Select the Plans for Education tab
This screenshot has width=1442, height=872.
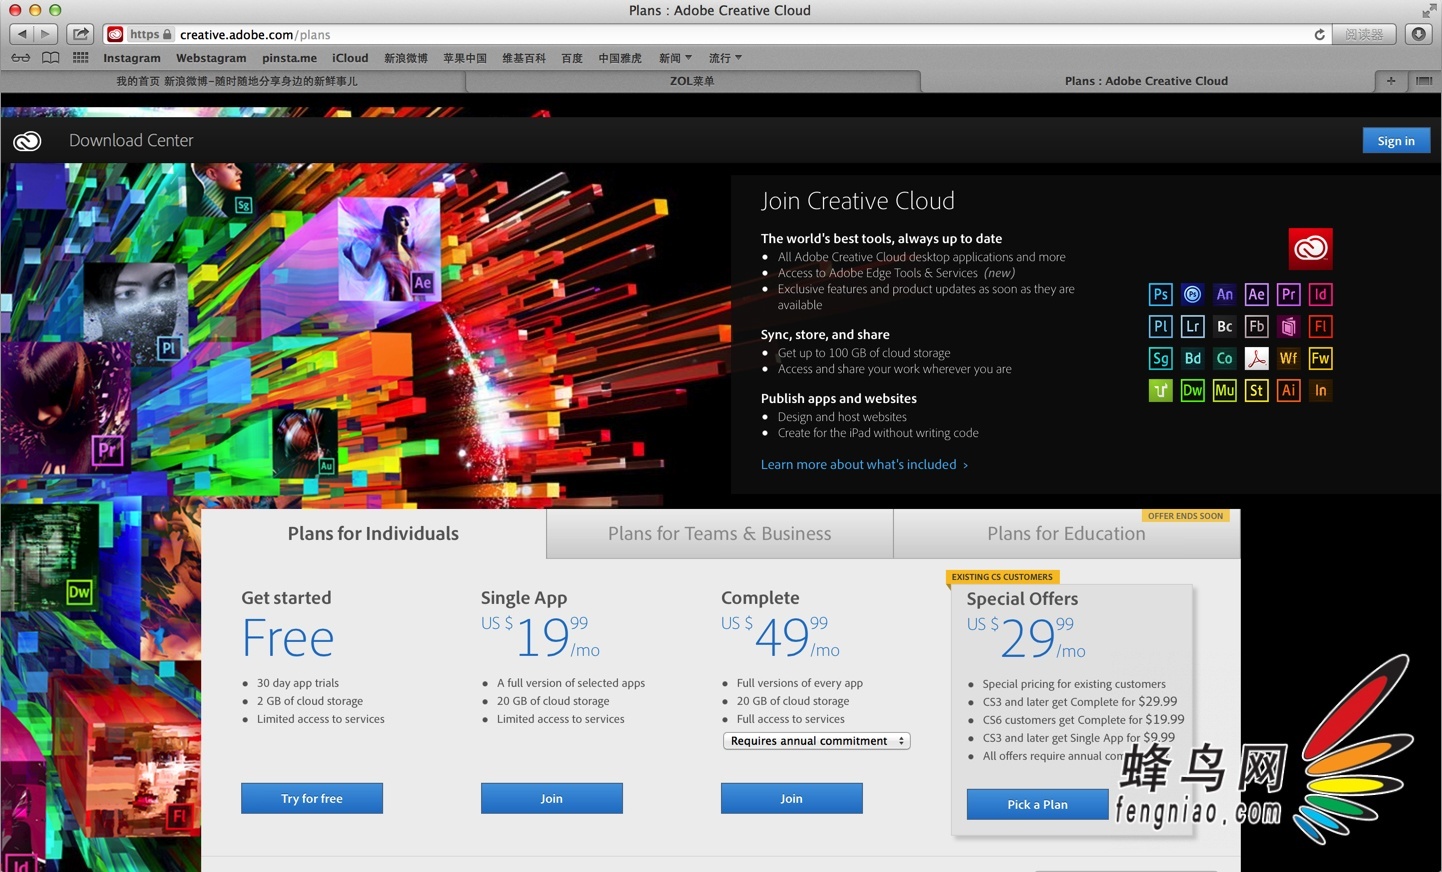point(1066,534)
